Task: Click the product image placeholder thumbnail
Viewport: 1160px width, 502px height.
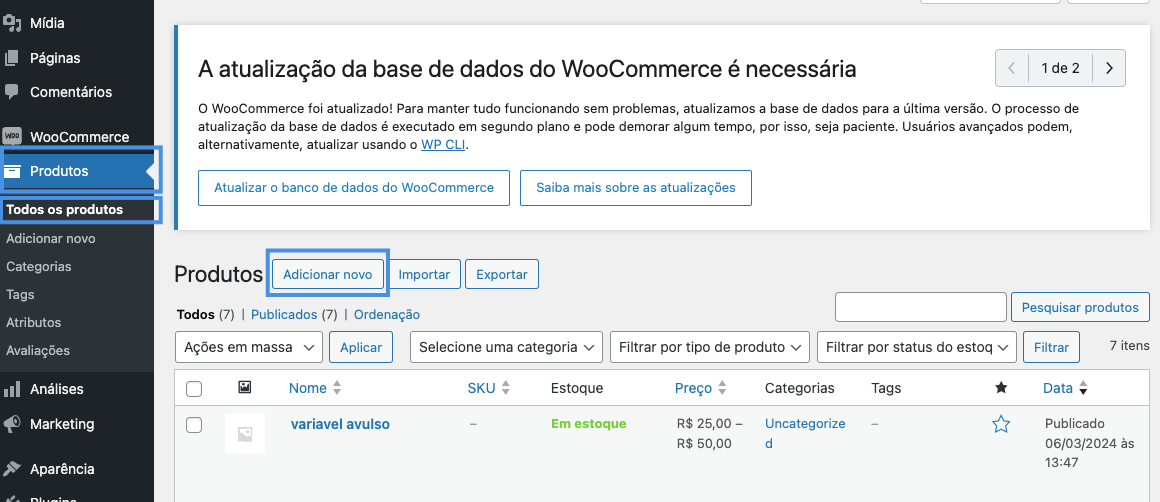Action: [245, 434]
